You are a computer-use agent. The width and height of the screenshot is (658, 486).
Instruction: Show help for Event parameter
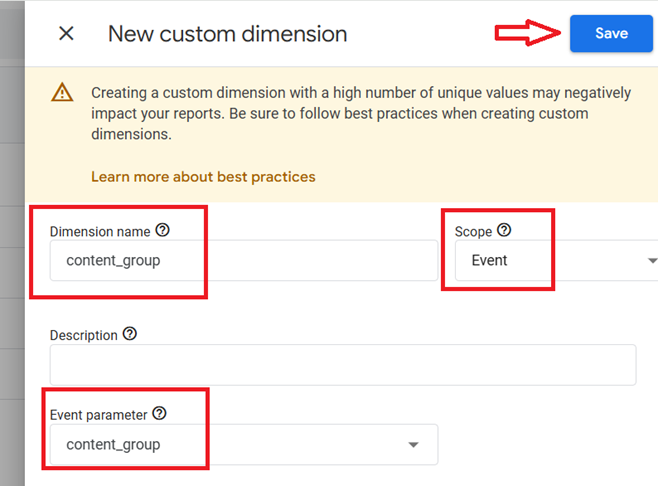[x=159, y=413]
